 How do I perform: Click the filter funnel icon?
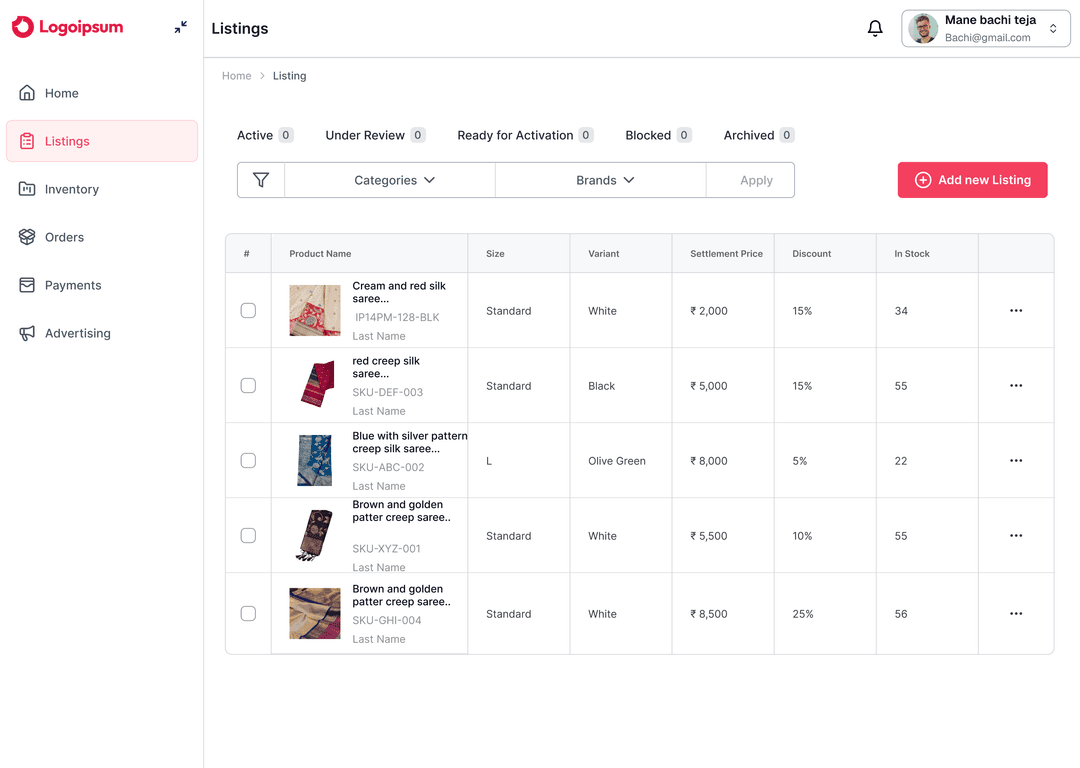(x=261, y=180)
